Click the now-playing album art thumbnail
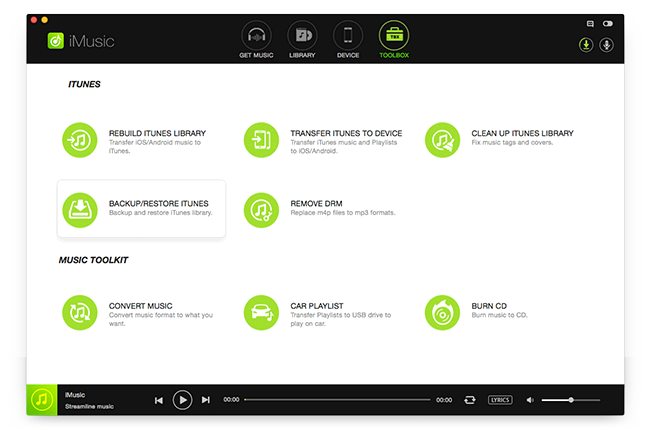The width and height of the screenshot is (650, 430). coord(42,400)
